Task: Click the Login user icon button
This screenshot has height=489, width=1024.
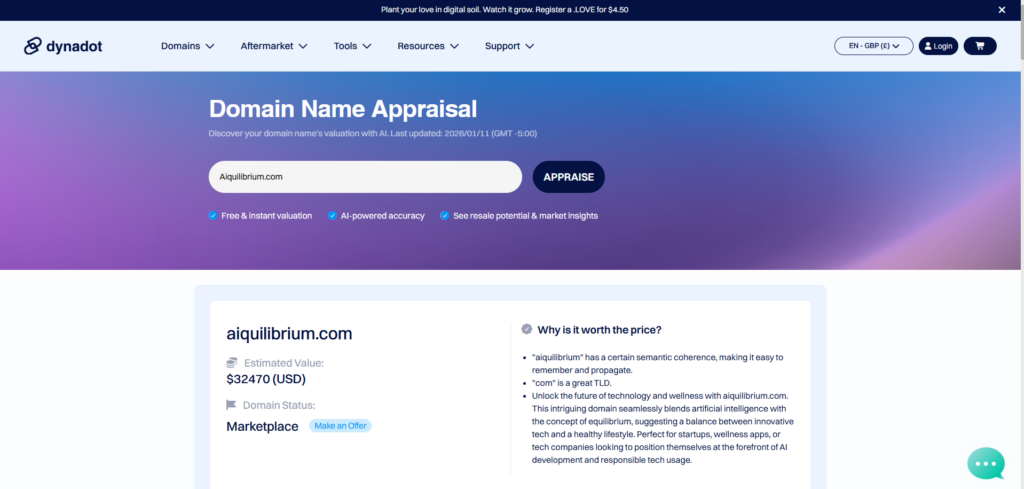Action: click(938, 46)
